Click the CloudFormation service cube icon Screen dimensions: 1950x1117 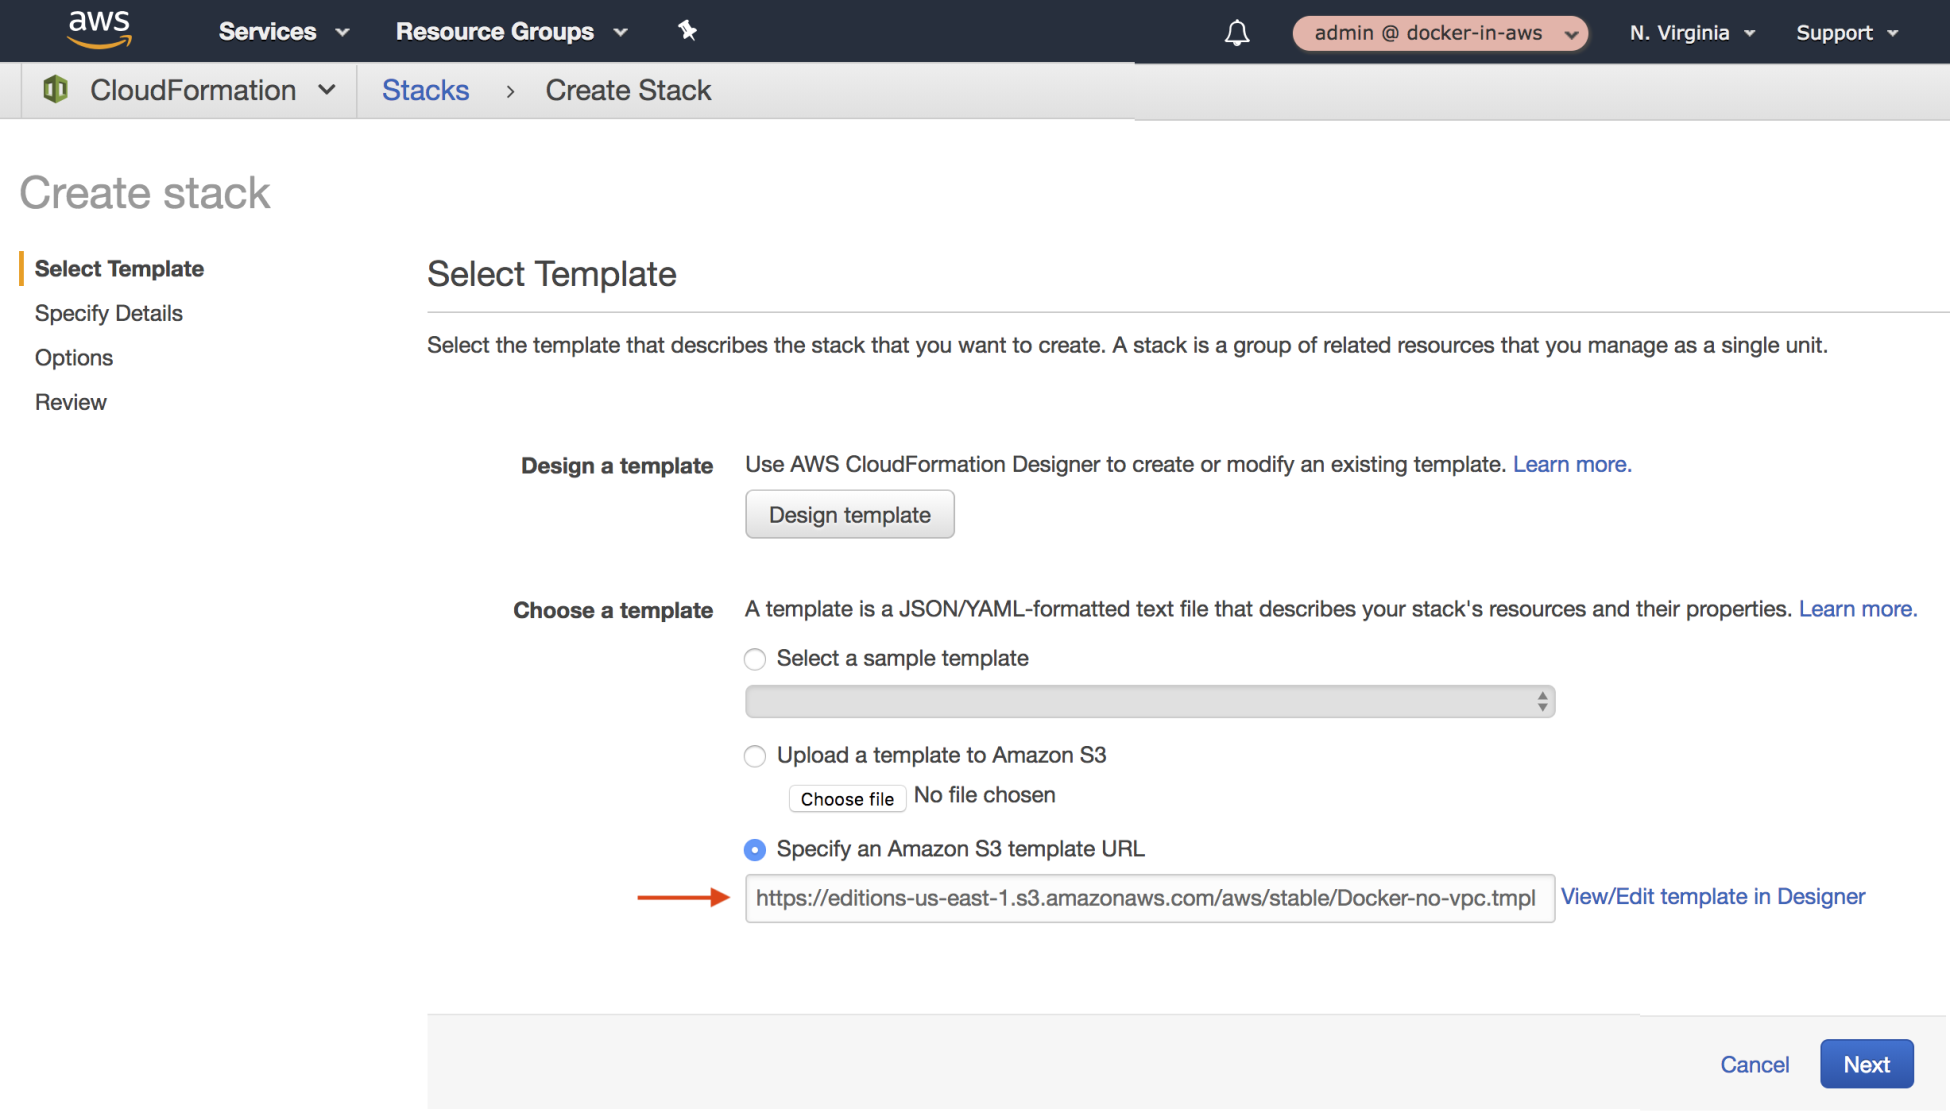coord(56,89)
